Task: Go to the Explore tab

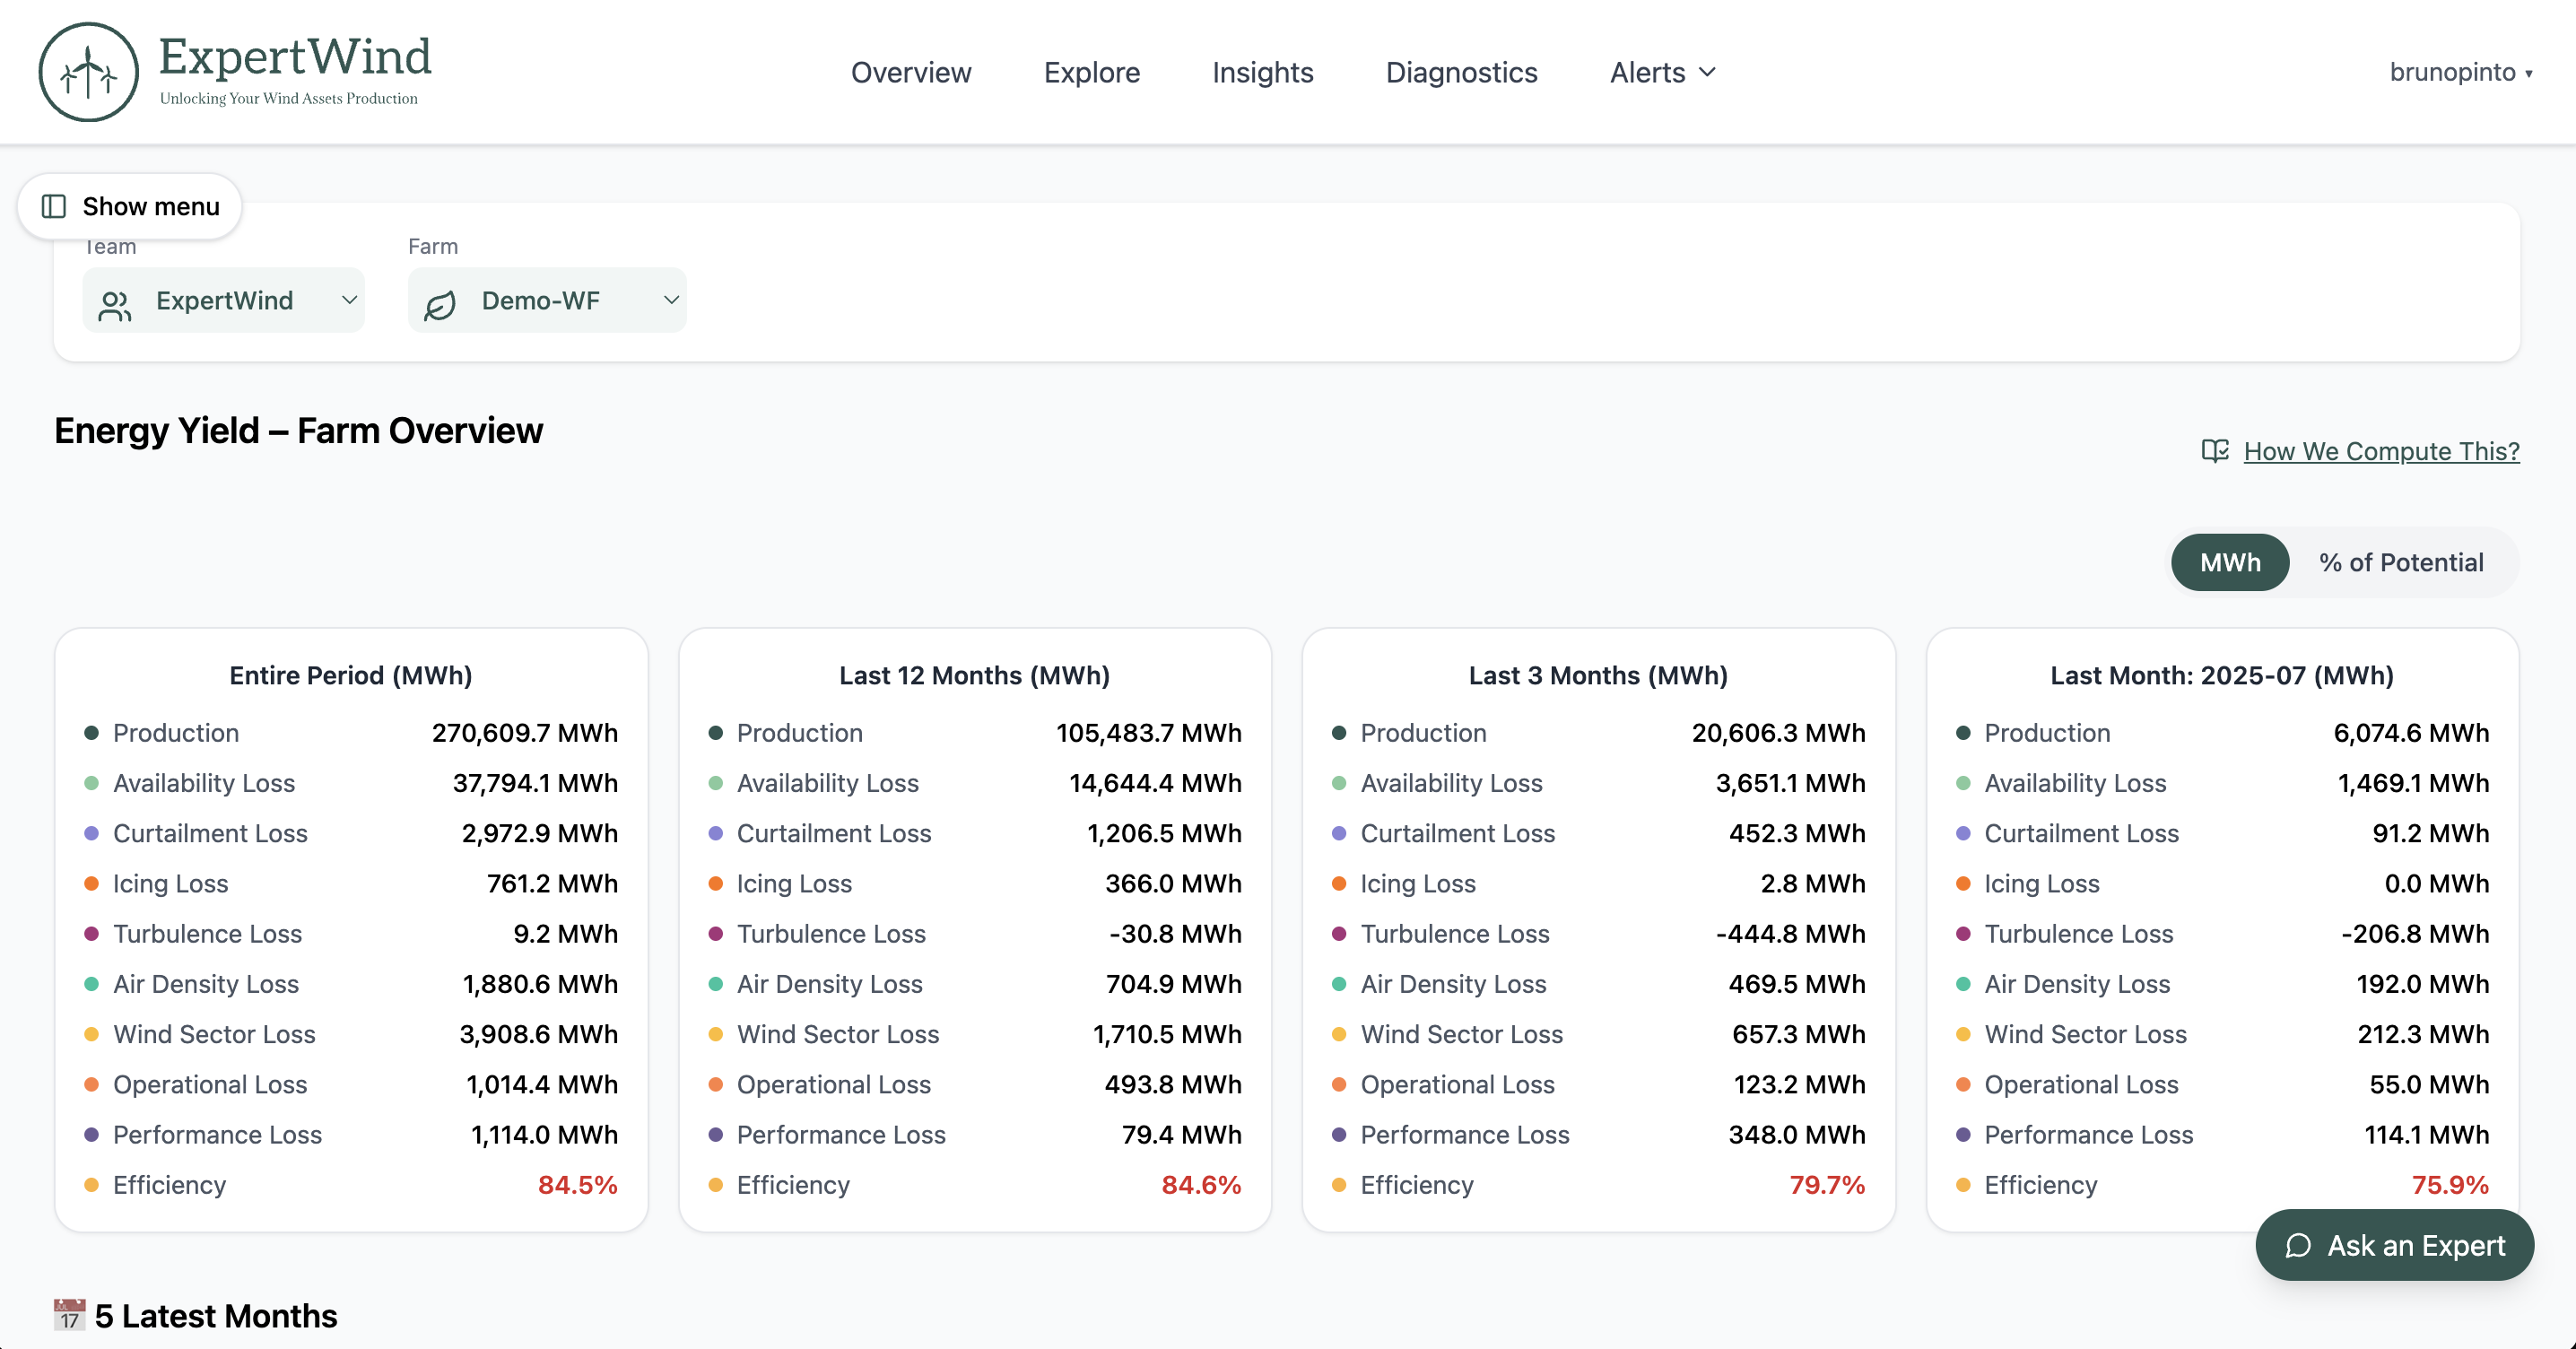Action: pos(1091,72)
